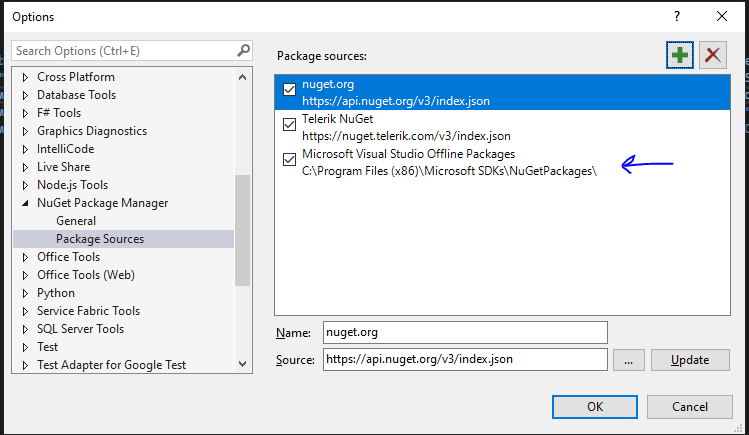Expand the Python options node
This screenshot has height=435, width=749.
coord(26,293)
